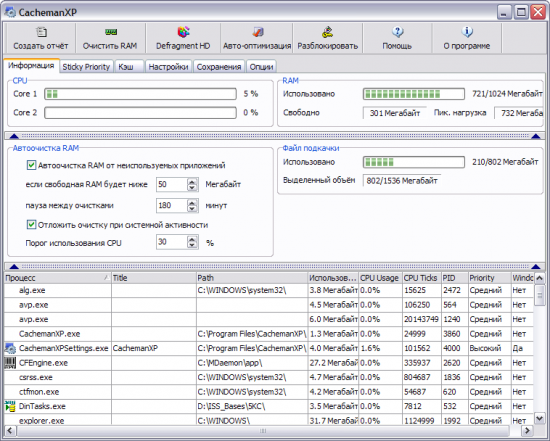Open the Опции tab

[x=261, y=67]
